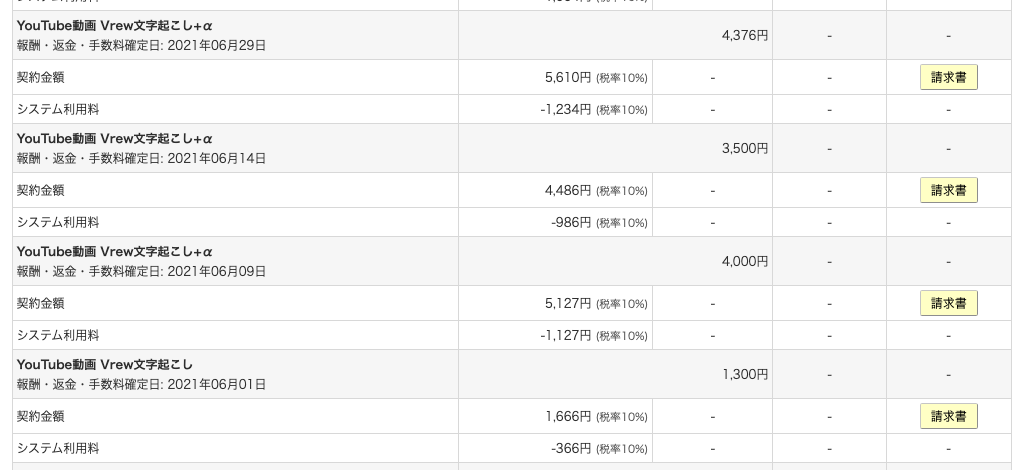Click the 確定日 2021年06月01日 date text
Image resolution: width=1022 pixels, height=470 pixels.
(x=216, y=385)
